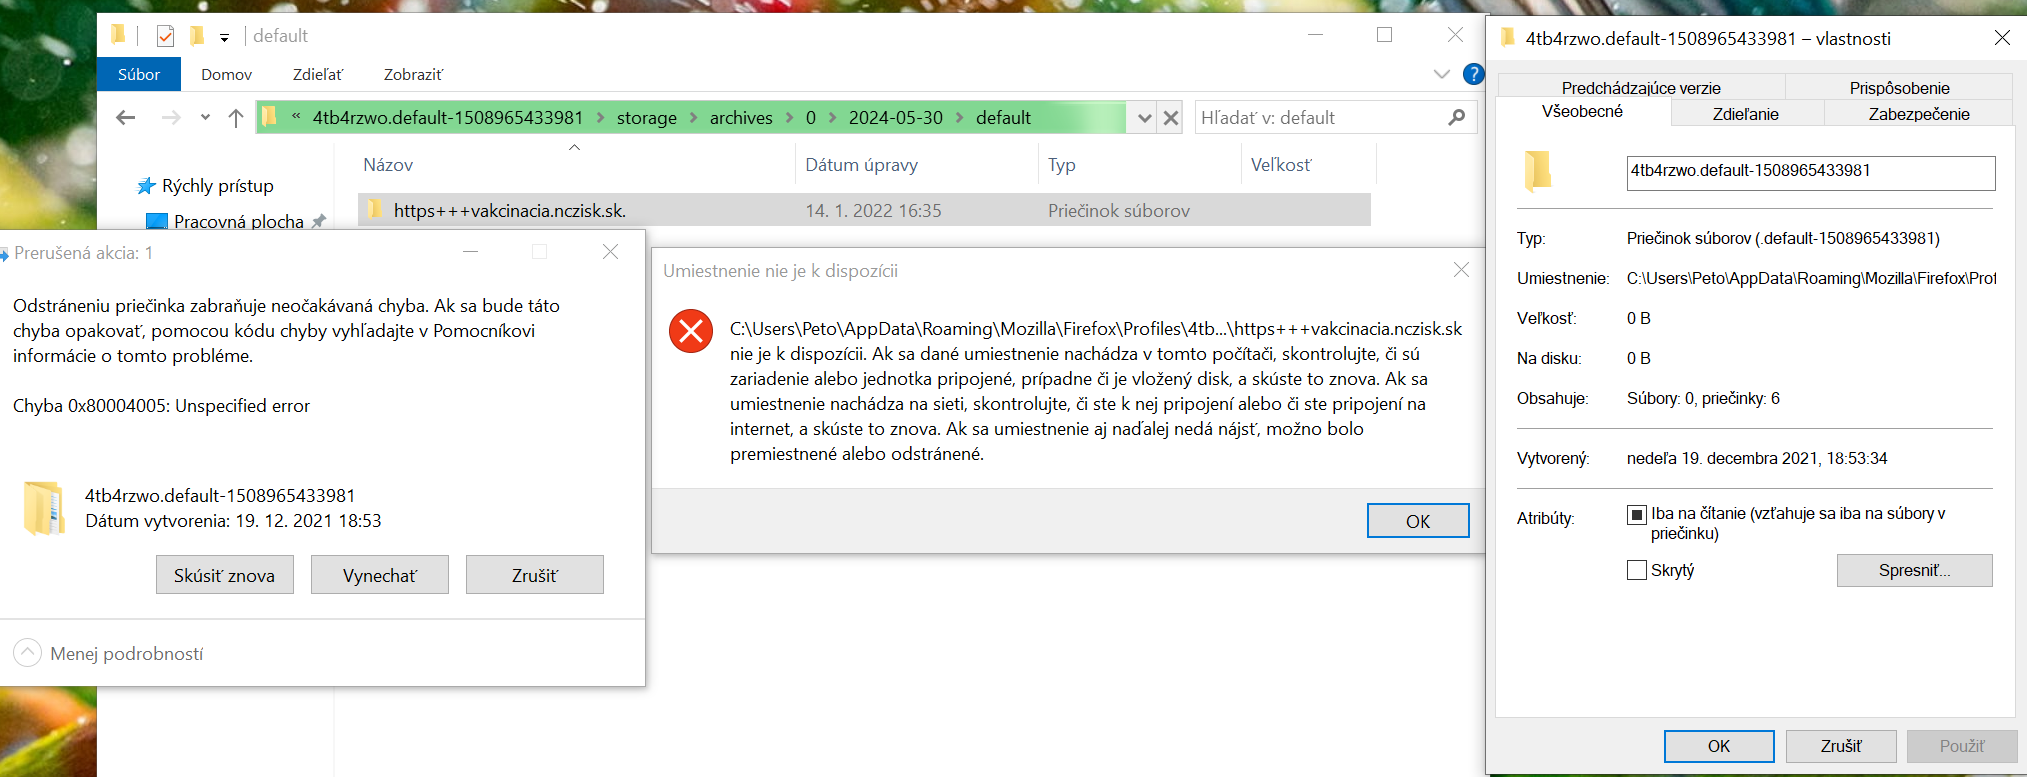Toggle the Iba na čítanie checkbox
Screen dimensions: 2027x777
pyautogui.click(x=1637, y=515)
